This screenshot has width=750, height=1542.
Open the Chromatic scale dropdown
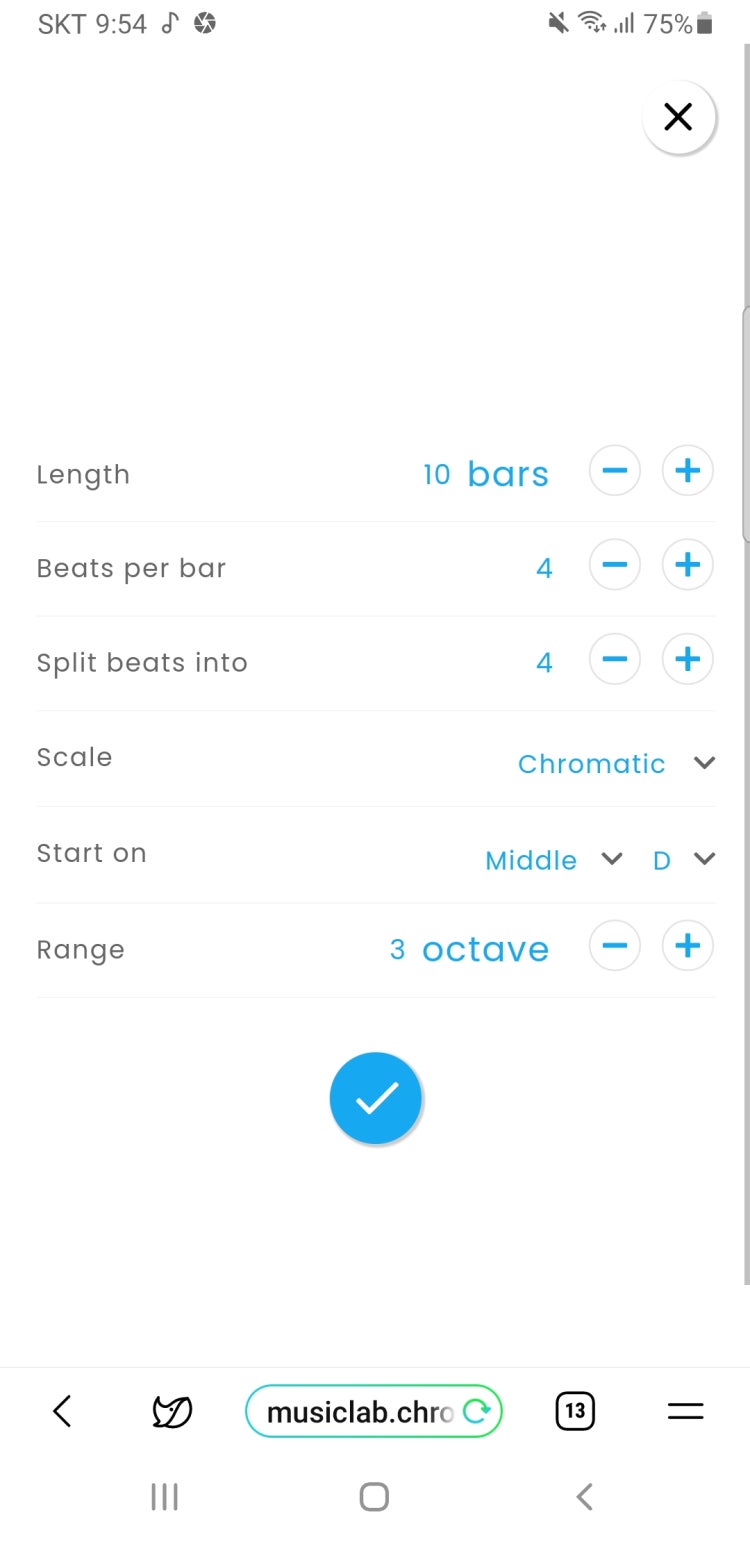617,763
